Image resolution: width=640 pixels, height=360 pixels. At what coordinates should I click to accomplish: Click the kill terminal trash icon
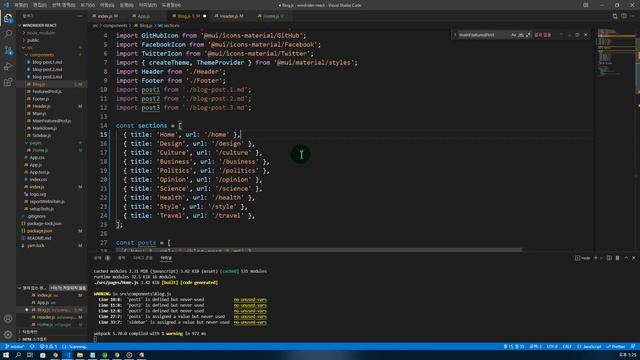617,258
